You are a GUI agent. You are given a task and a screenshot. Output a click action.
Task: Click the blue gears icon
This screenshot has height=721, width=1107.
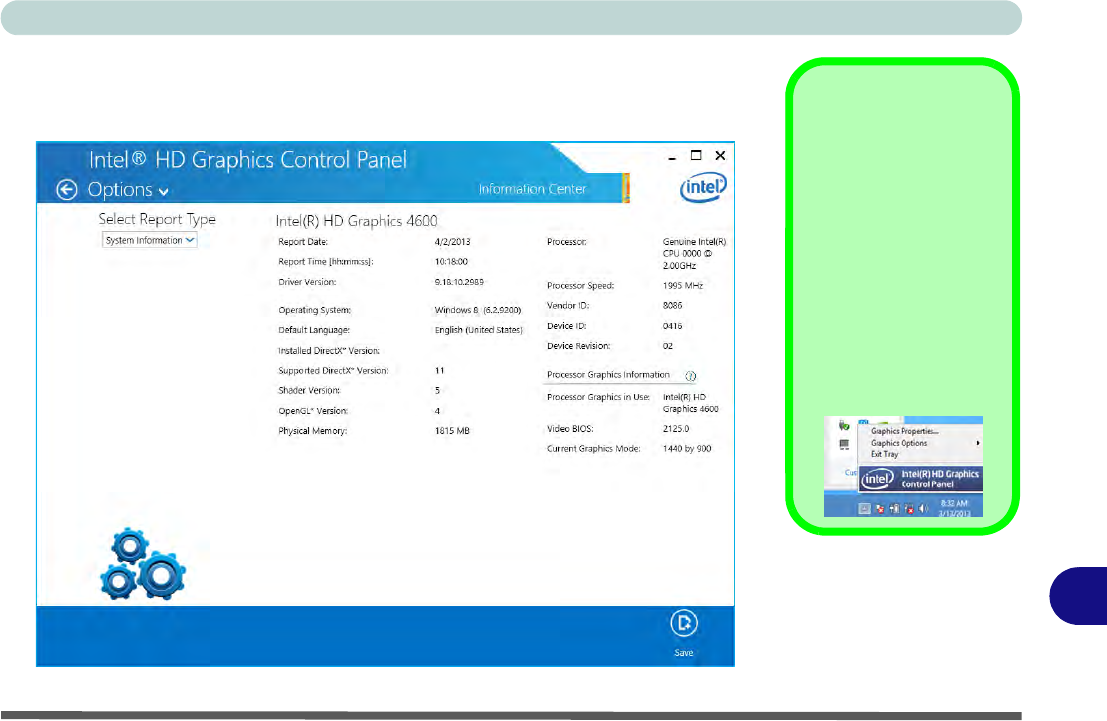click(143, 564)
